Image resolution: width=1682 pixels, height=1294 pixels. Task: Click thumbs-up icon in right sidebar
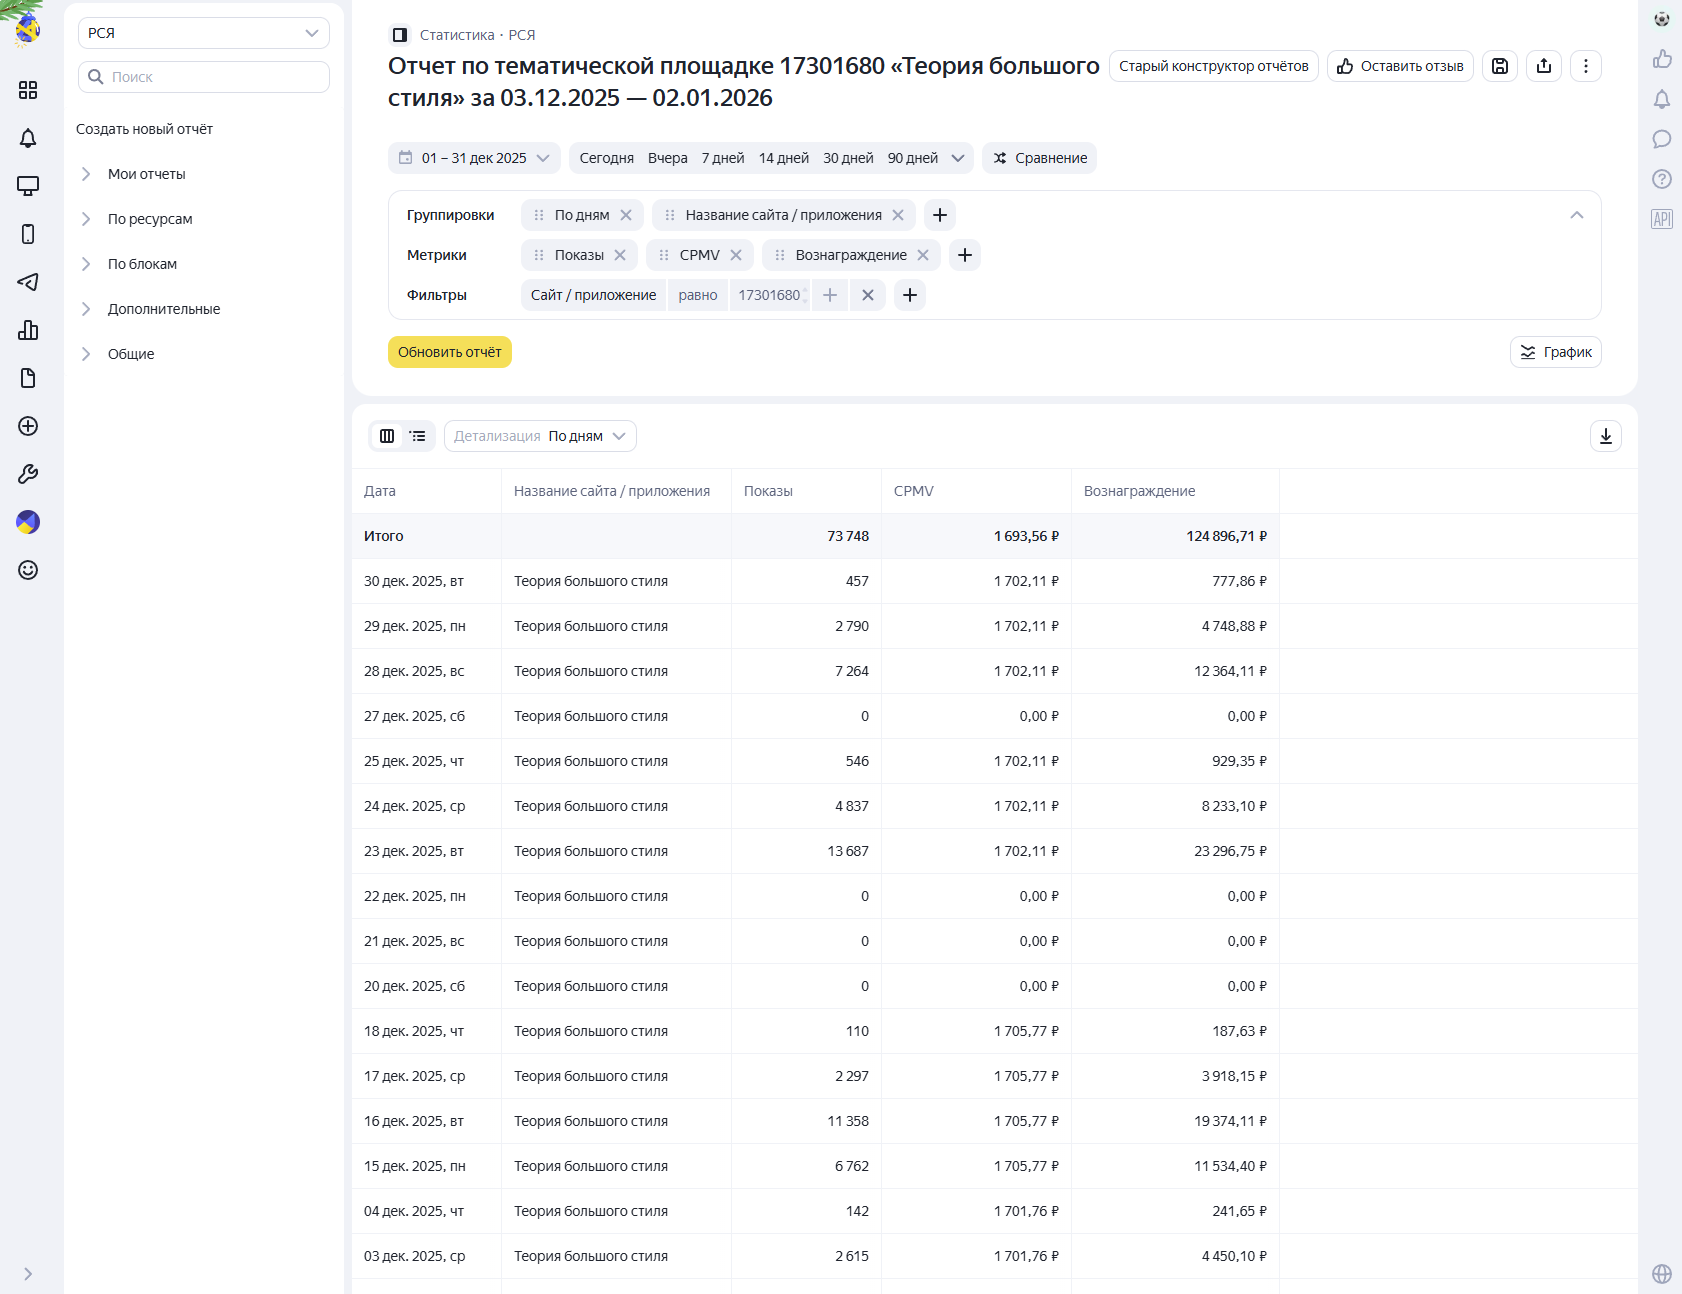pyautogui.click(x=1662, y=59)
